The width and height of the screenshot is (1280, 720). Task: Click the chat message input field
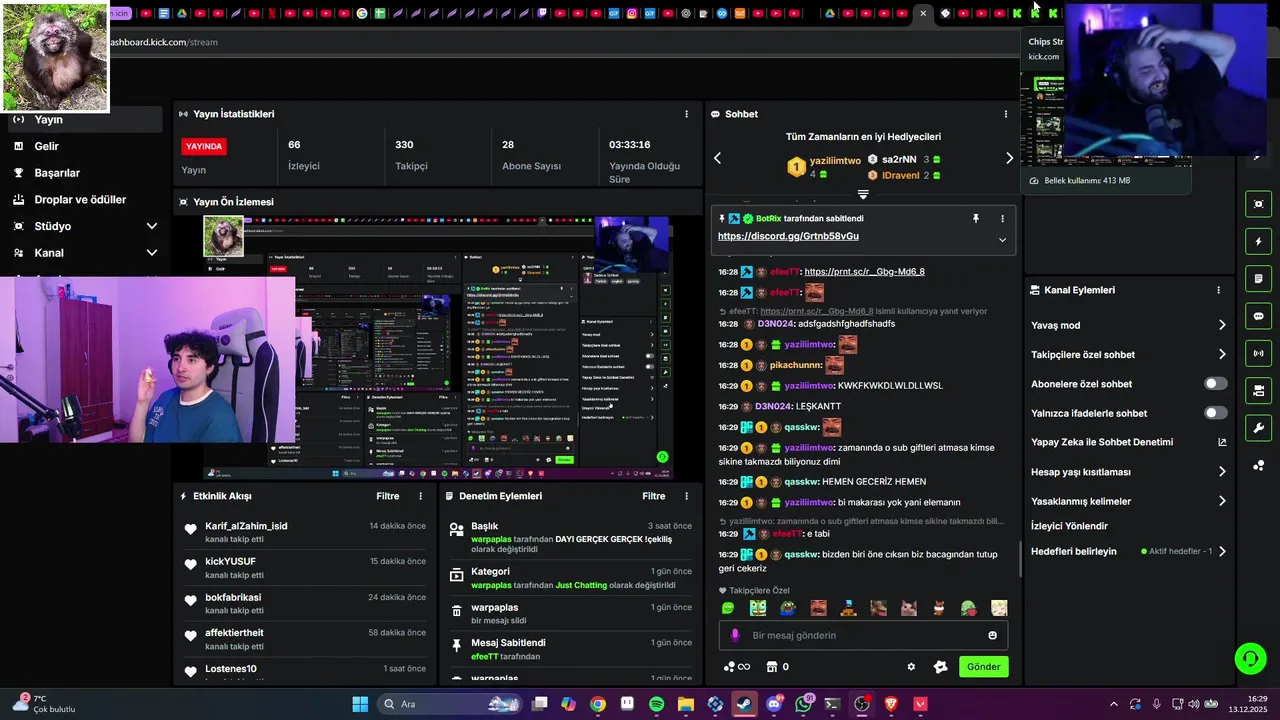click(x=863, y=635)
